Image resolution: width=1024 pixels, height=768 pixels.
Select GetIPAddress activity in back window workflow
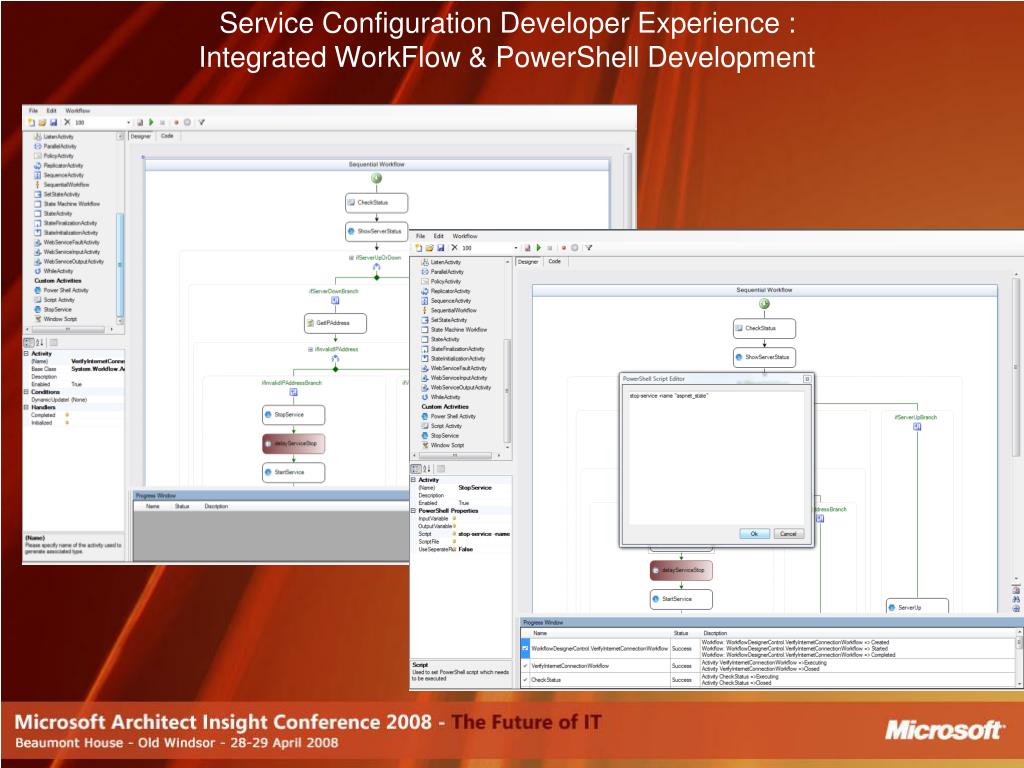[335, 323]
